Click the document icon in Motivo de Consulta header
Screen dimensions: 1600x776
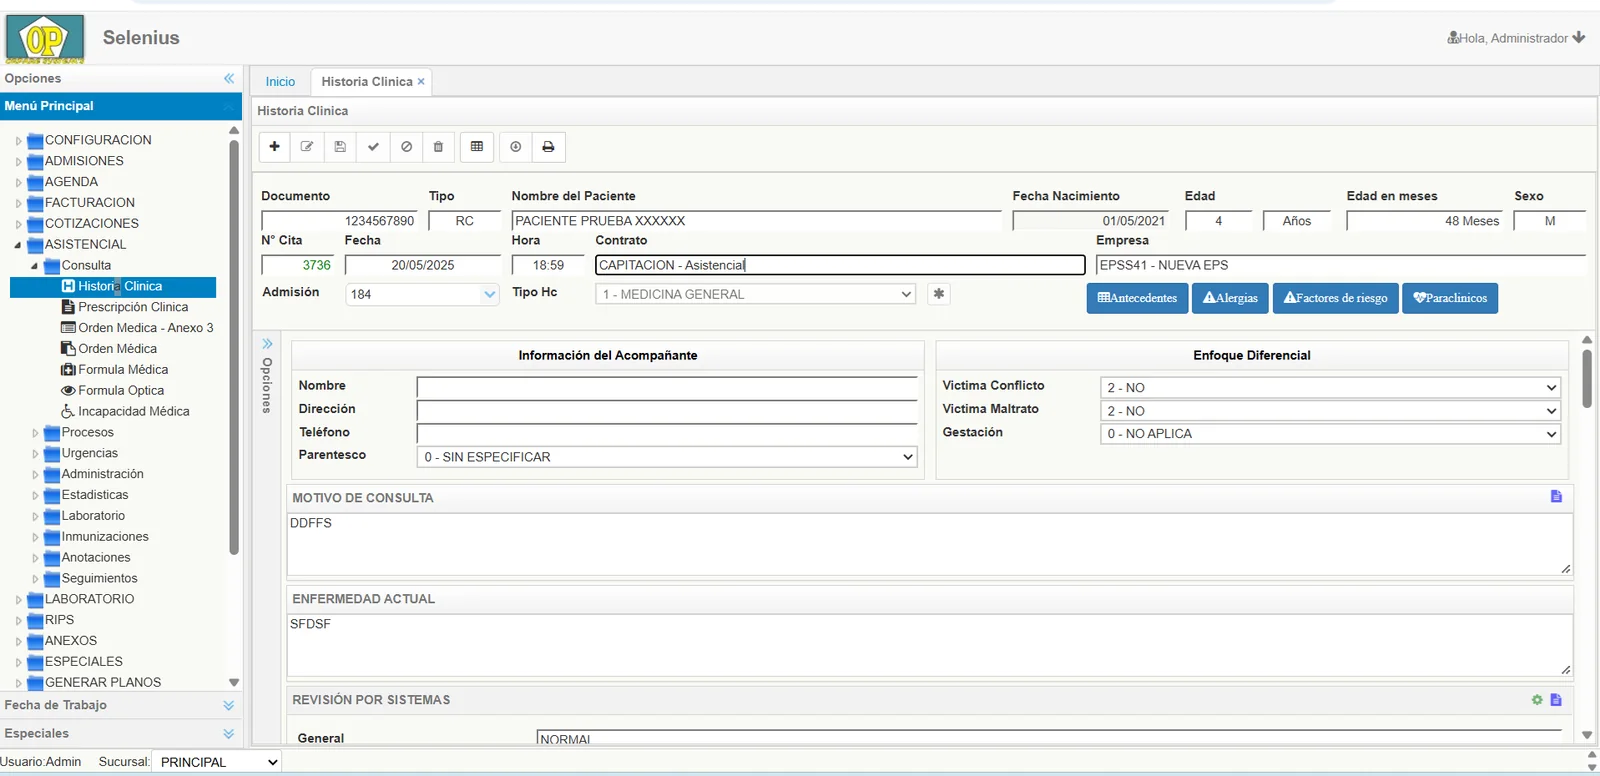pos(1556,497)
